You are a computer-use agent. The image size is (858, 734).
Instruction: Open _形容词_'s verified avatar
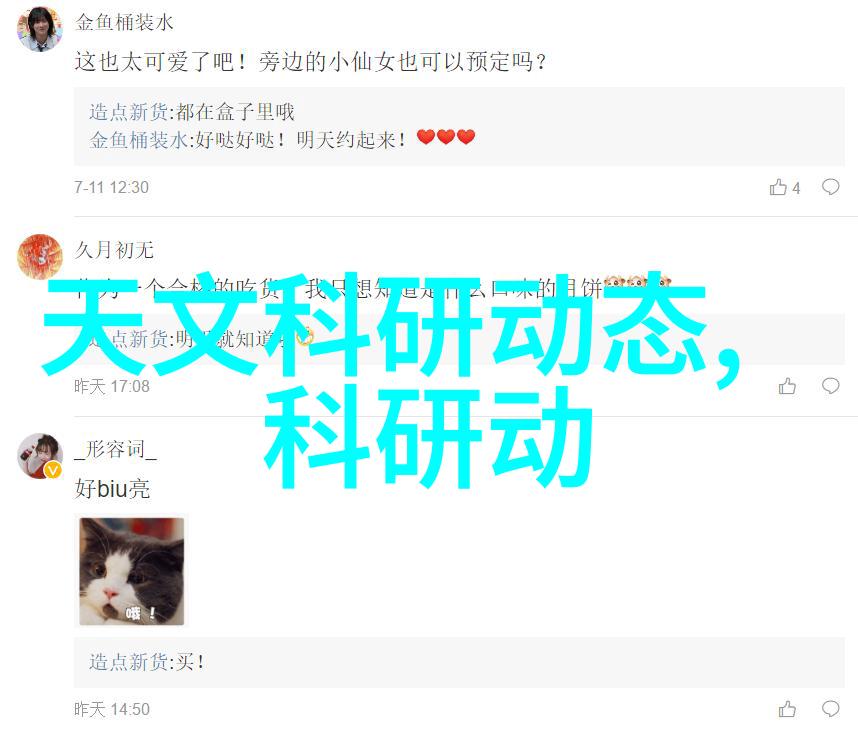pyautogui.click(x=39, y=456)
